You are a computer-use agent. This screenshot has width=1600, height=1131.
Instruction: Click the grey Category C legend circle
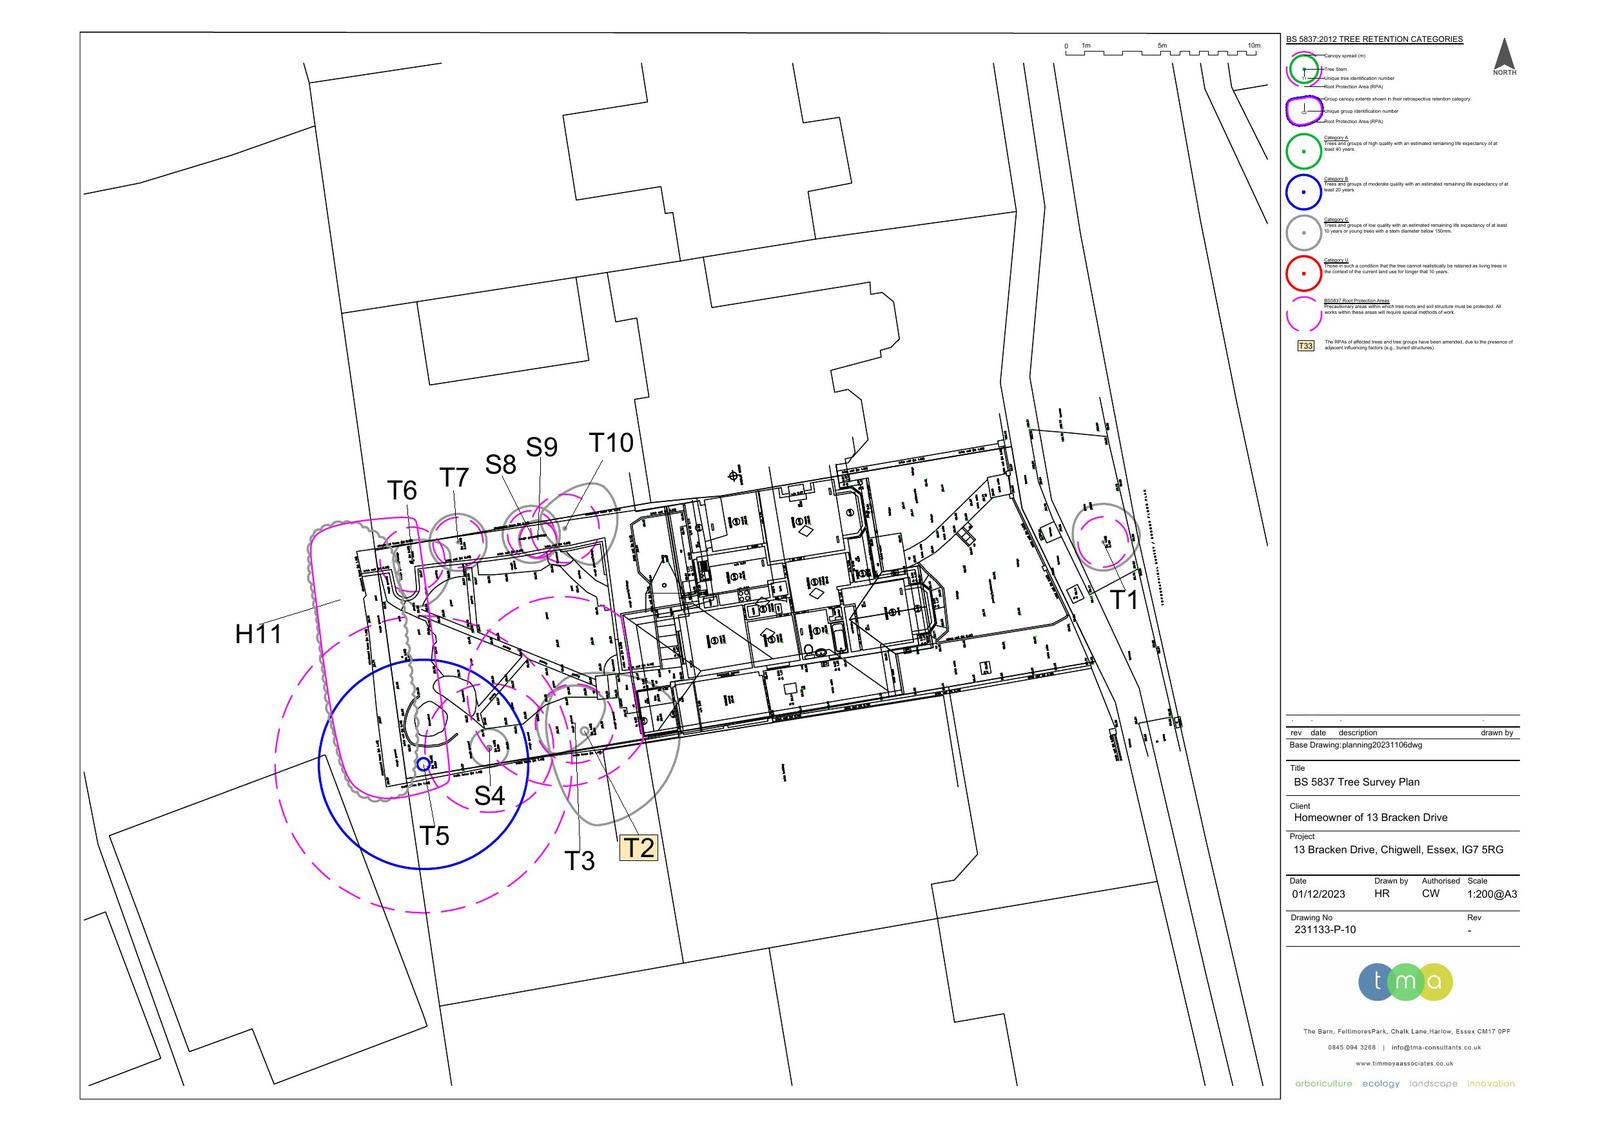(1303, 232)
